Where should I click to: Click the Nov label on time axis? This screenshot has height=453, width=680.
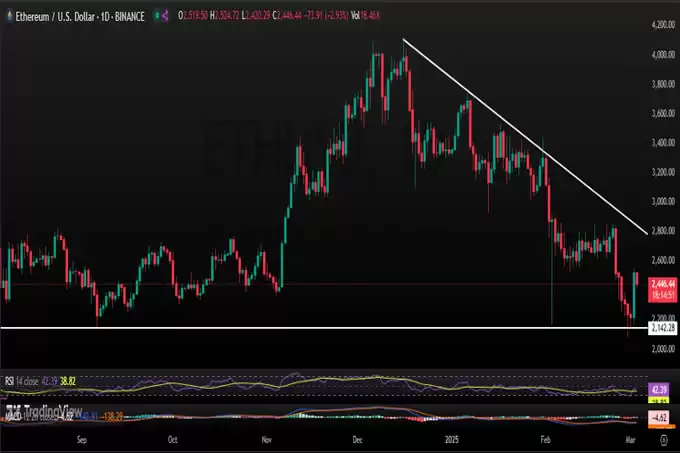pos(267,440)
